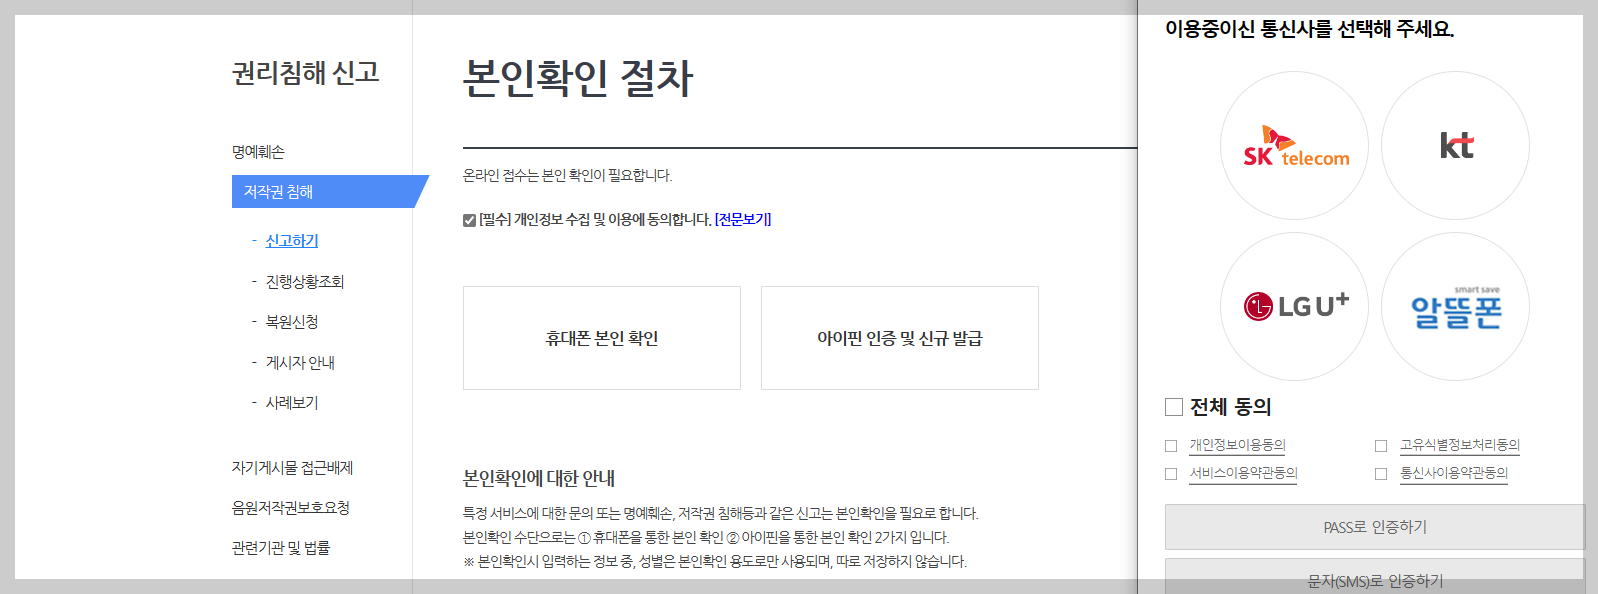Tick the 통신사이용약관동의 checkbox
Image resolution: width=1598 pixels, height=594 pixels.
pos(1381,474)
